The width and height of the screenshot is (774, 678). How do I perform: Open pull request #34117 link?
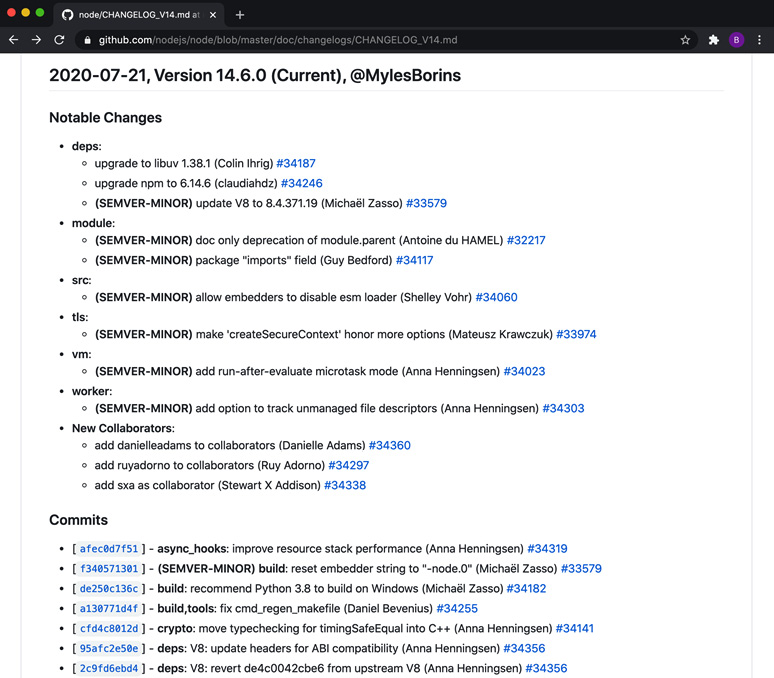pyautogui.click(x=414, y=260)
